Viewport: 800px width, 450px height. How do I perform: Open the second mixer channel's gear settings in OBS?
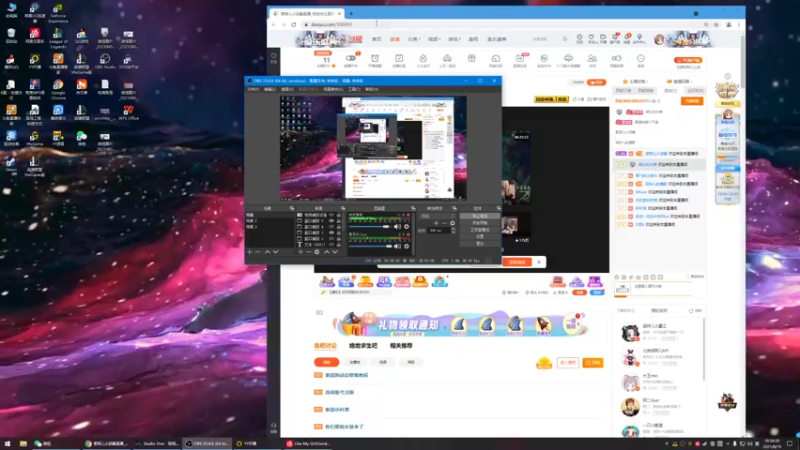tap(407, 246)
